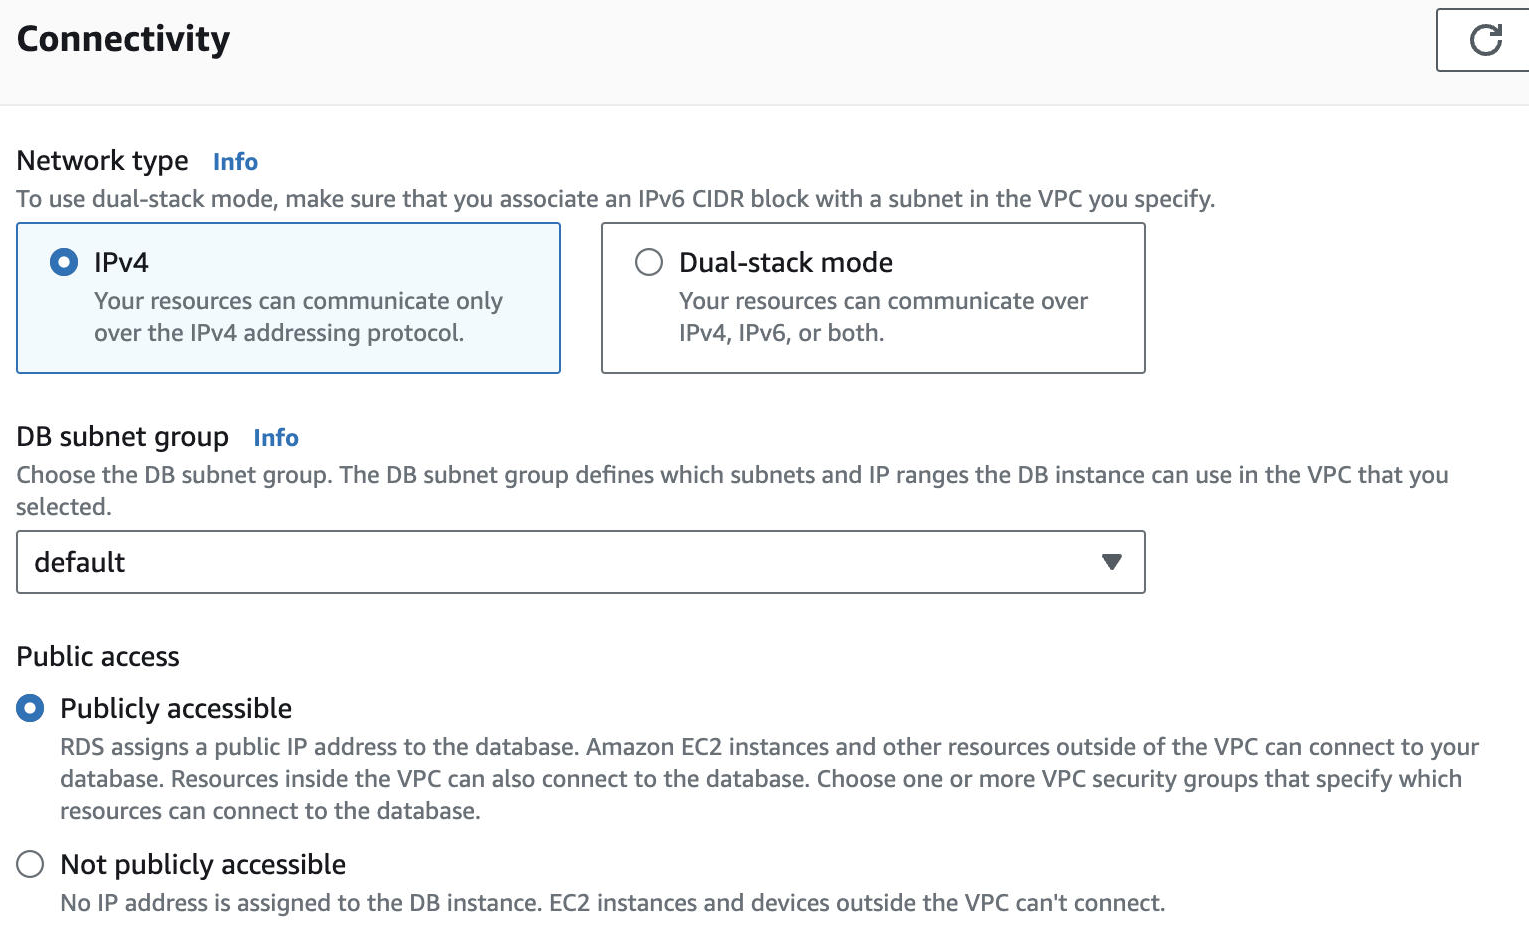This screenshot has height=948, width=1529.
Task: Open the Info link for Network type
Action: tap(235, 161)
